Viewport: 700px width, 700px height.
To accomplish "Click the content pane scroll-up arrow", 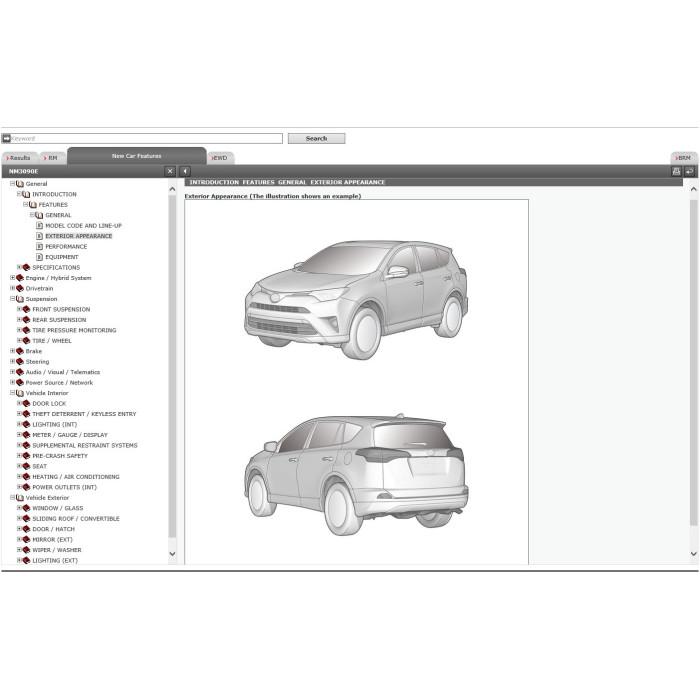I will 693,189.
